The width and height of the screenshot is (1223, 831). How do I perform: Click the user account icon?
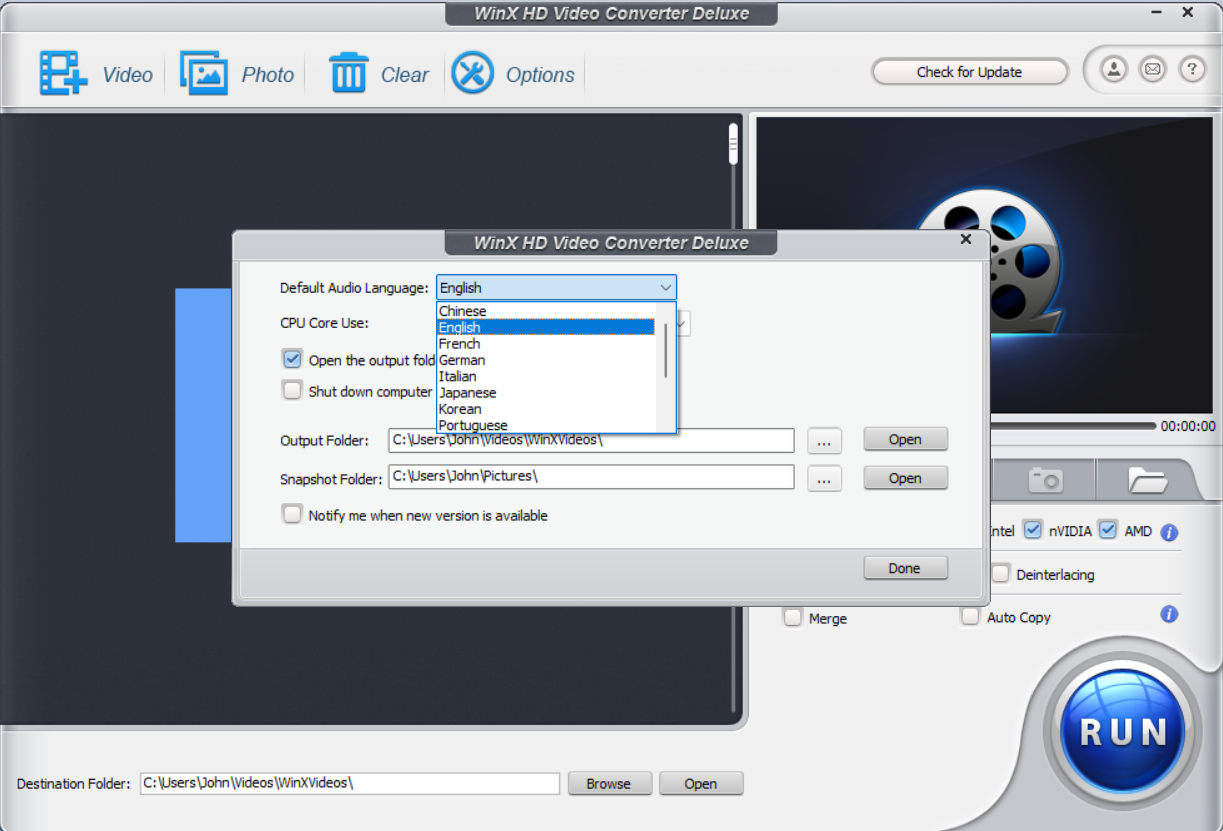[x=1114, y=70]
